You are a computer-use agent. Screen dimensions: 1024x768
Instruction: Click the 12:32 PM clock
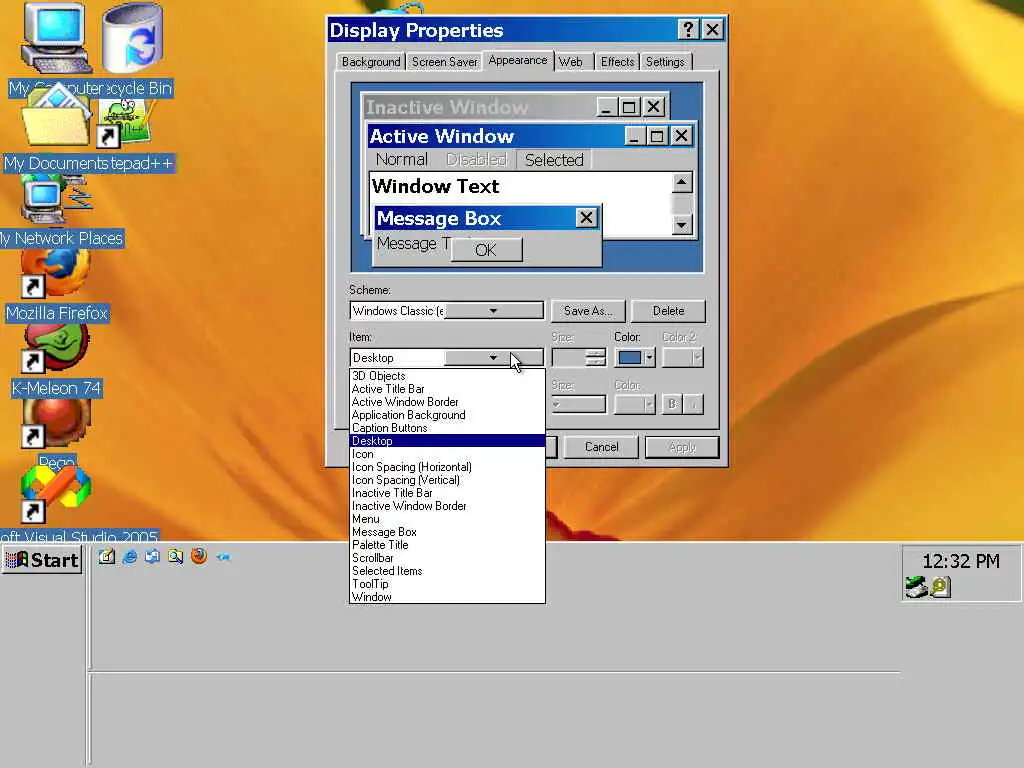pyautogui.click(x=961, y=561)
